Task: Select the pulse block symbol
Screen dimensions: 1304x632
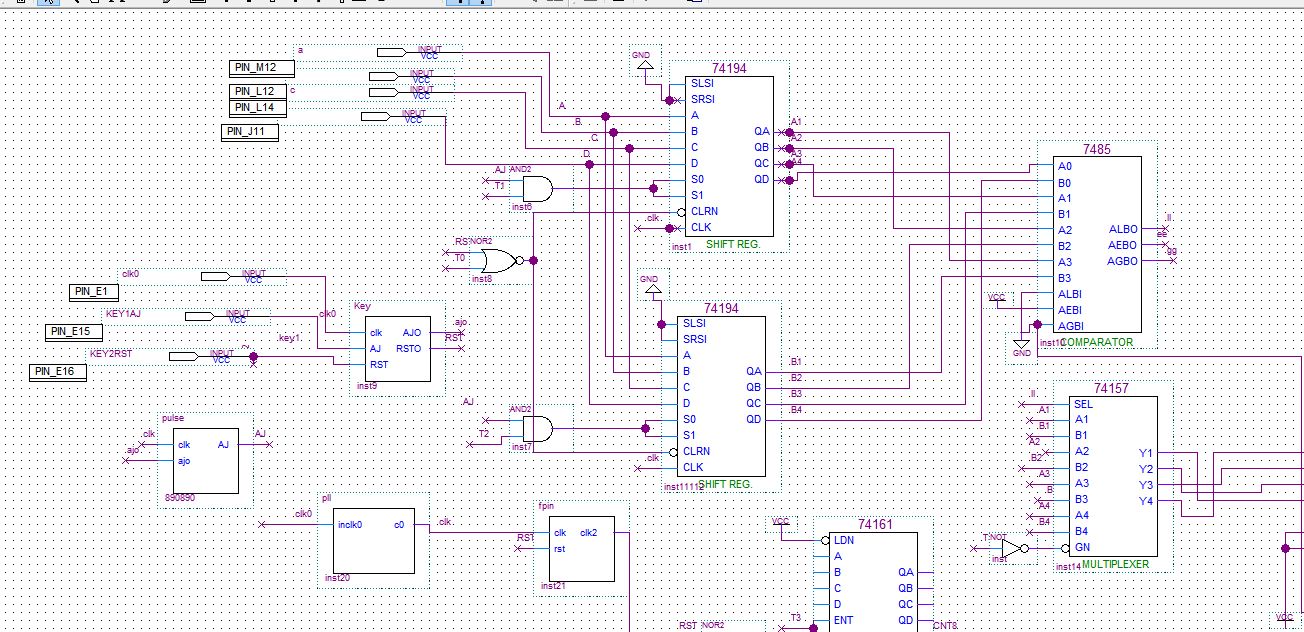Action: 206,459
